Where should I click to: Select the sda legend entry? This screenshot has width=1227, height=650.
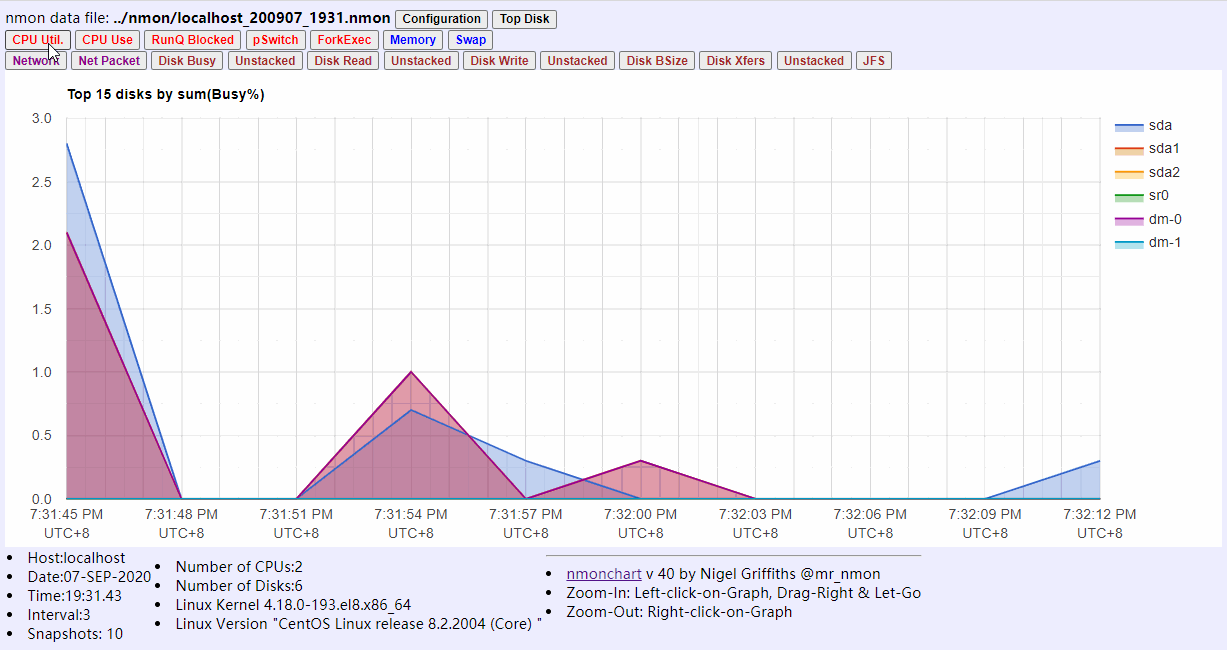[1160, 125]
